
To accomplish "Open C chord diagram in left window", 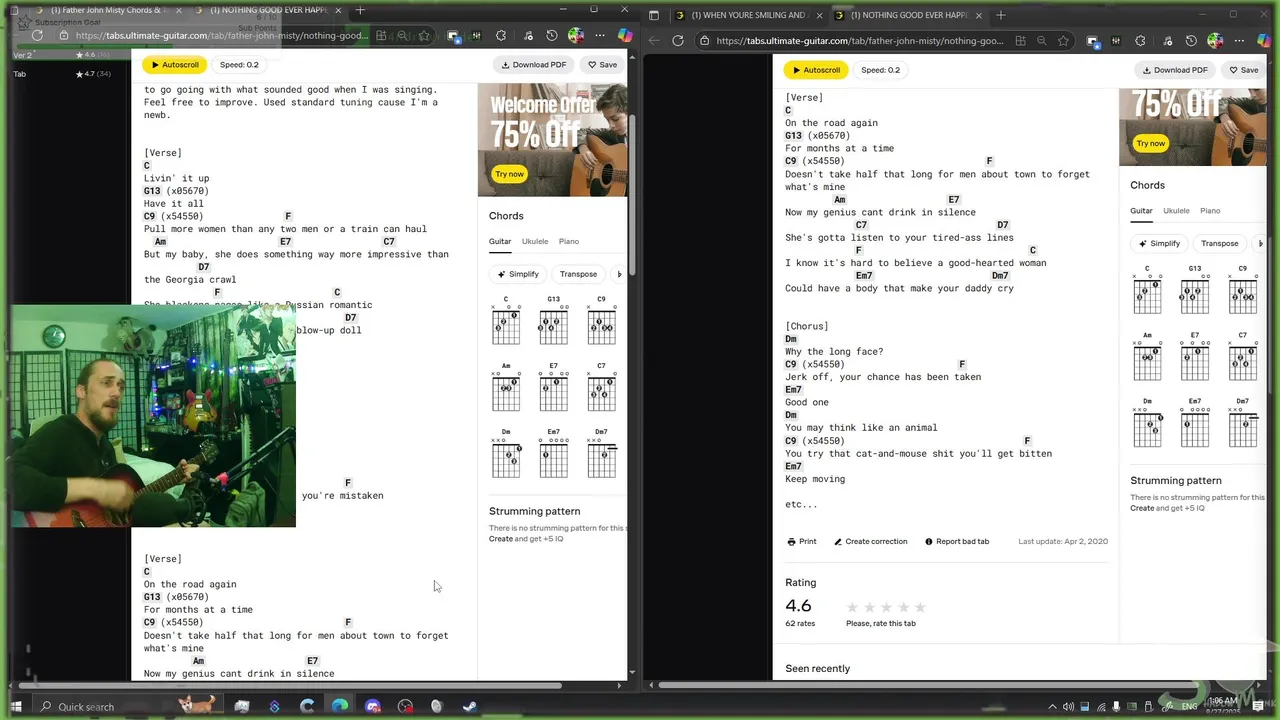I will 506,322.
